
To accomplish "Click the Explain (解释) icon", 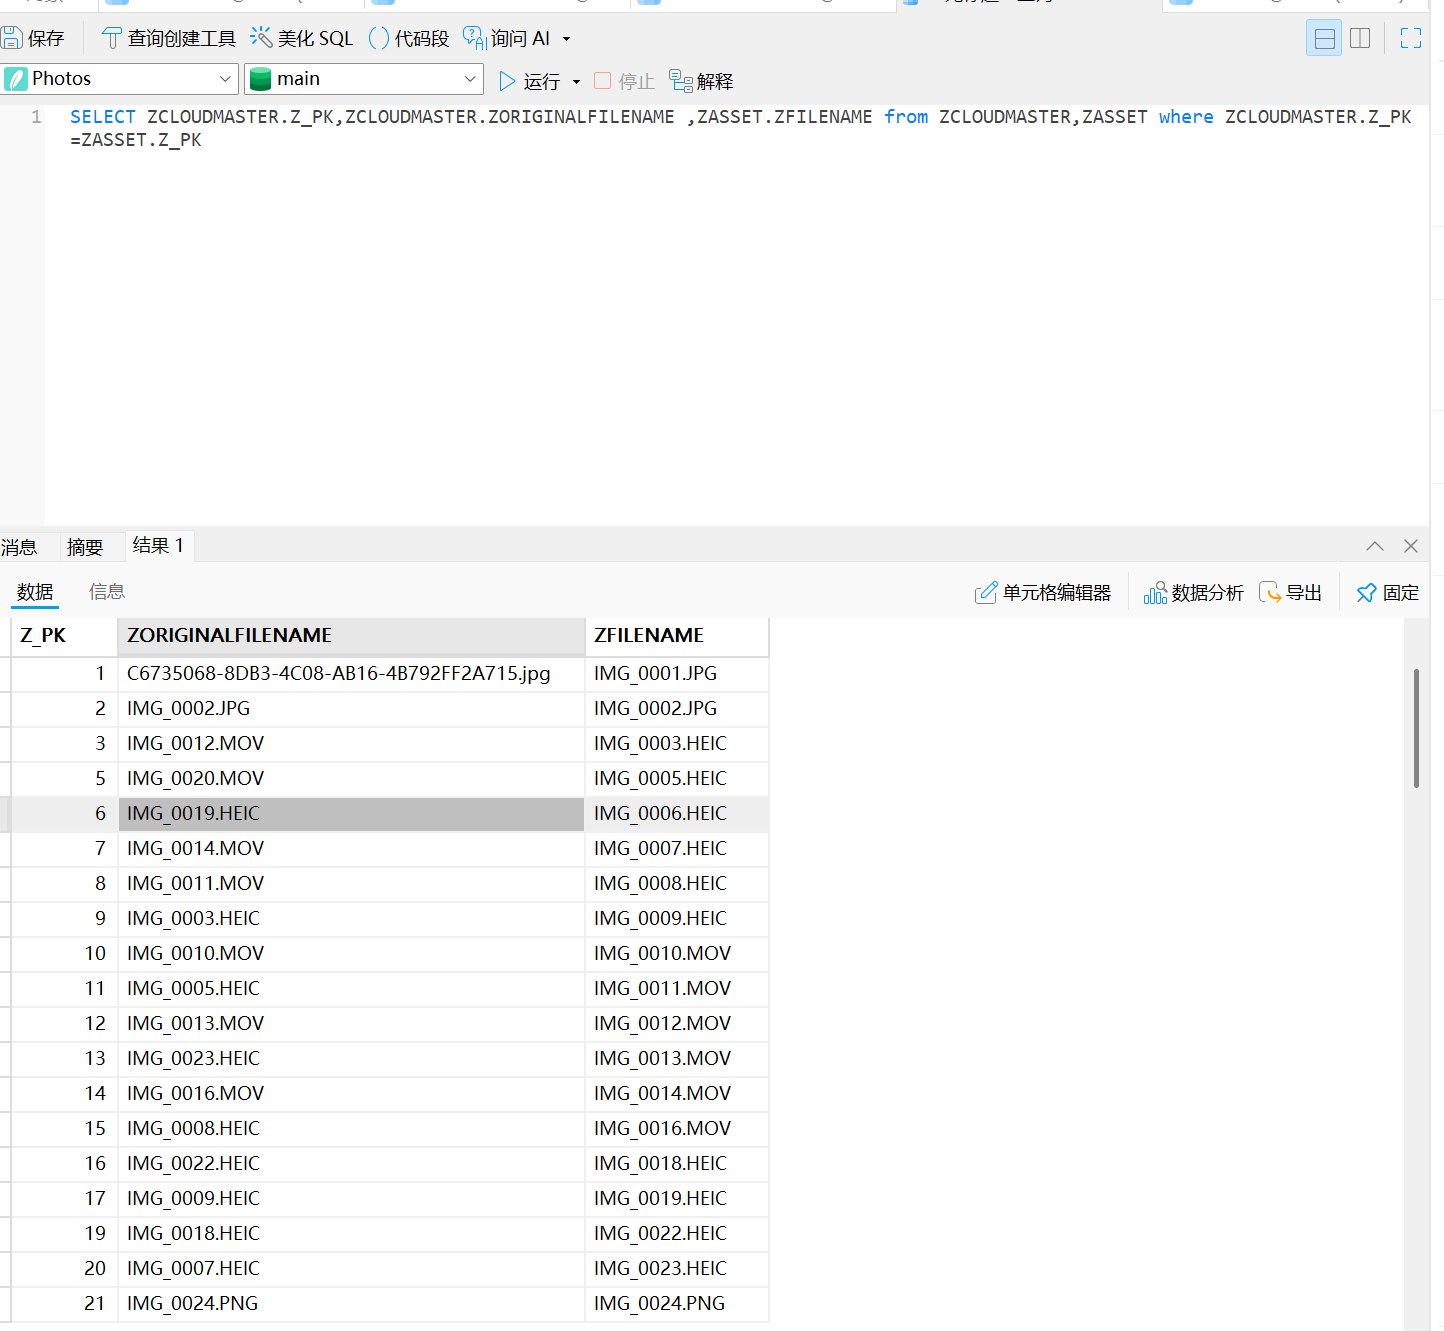I will (x=681, y=81).
